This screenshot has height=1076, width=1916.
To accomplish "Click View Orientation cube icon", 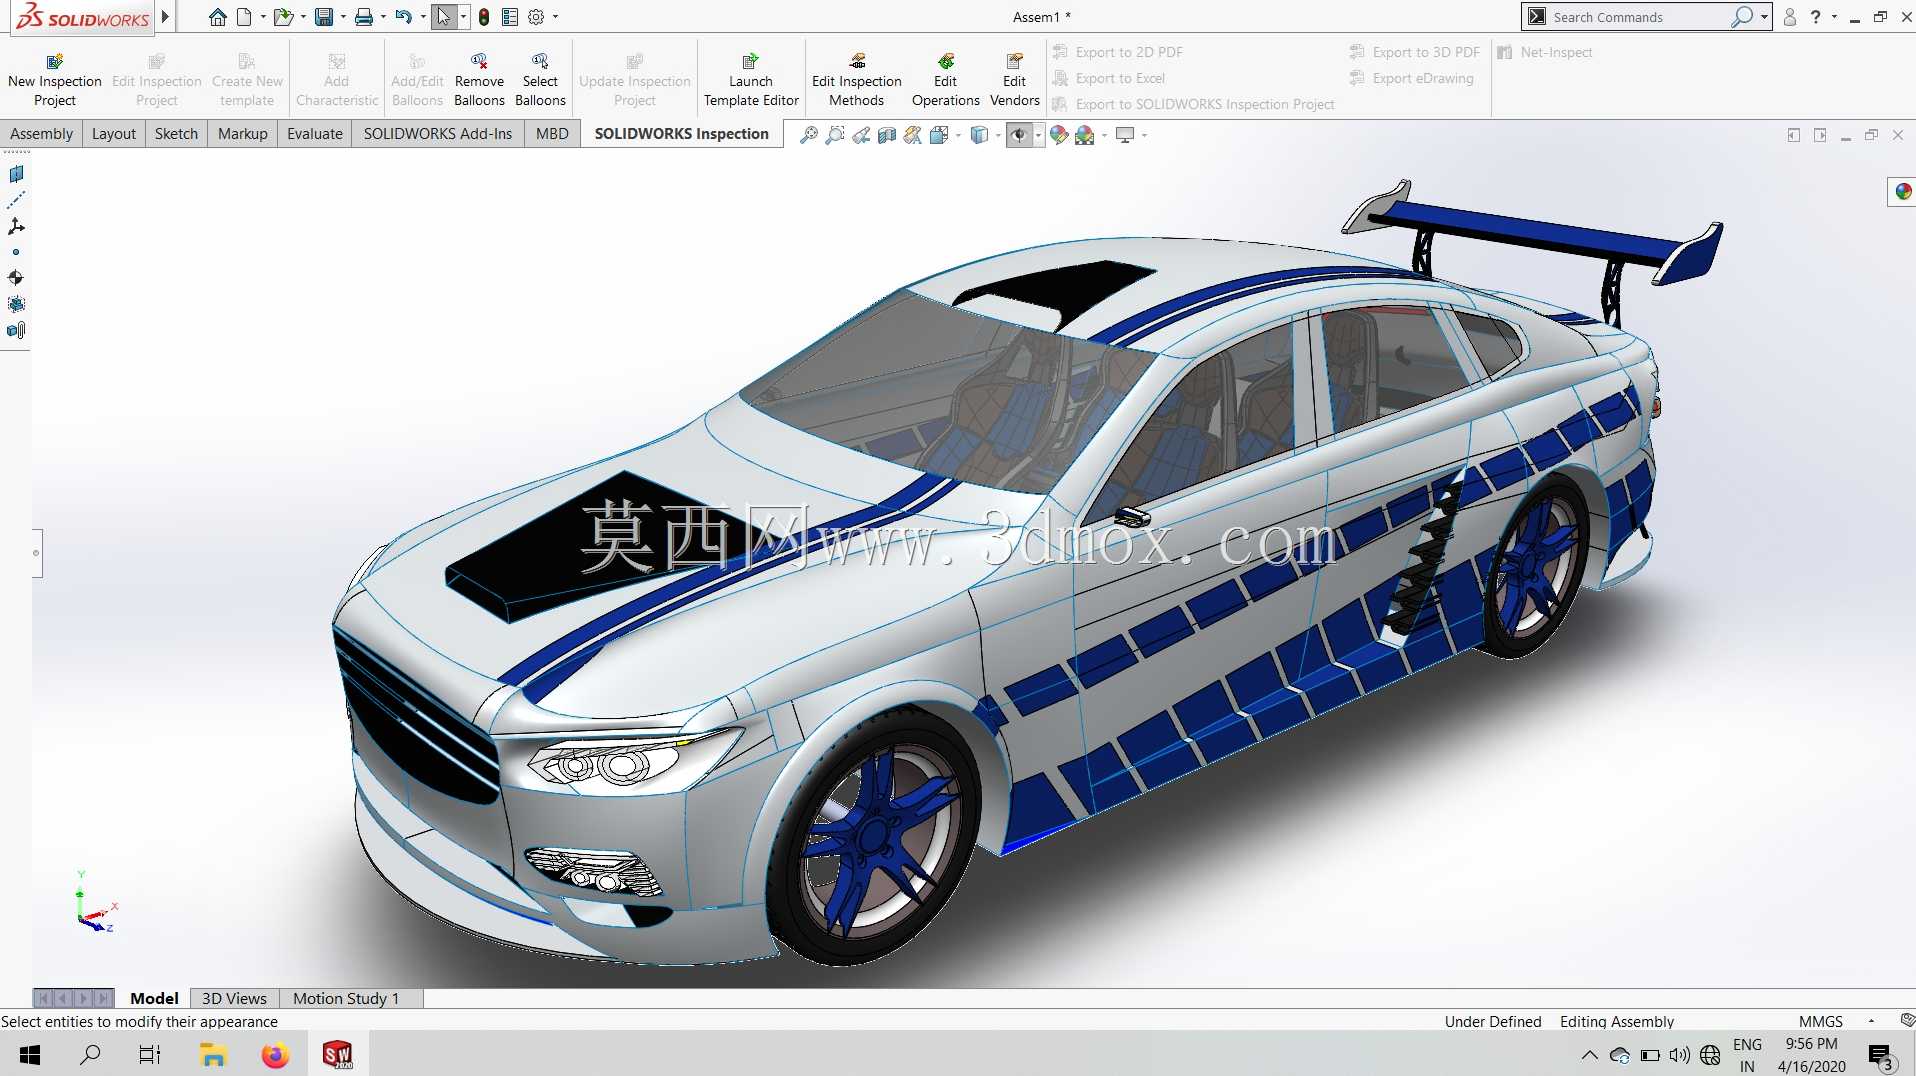I will (x=939, y=135).
